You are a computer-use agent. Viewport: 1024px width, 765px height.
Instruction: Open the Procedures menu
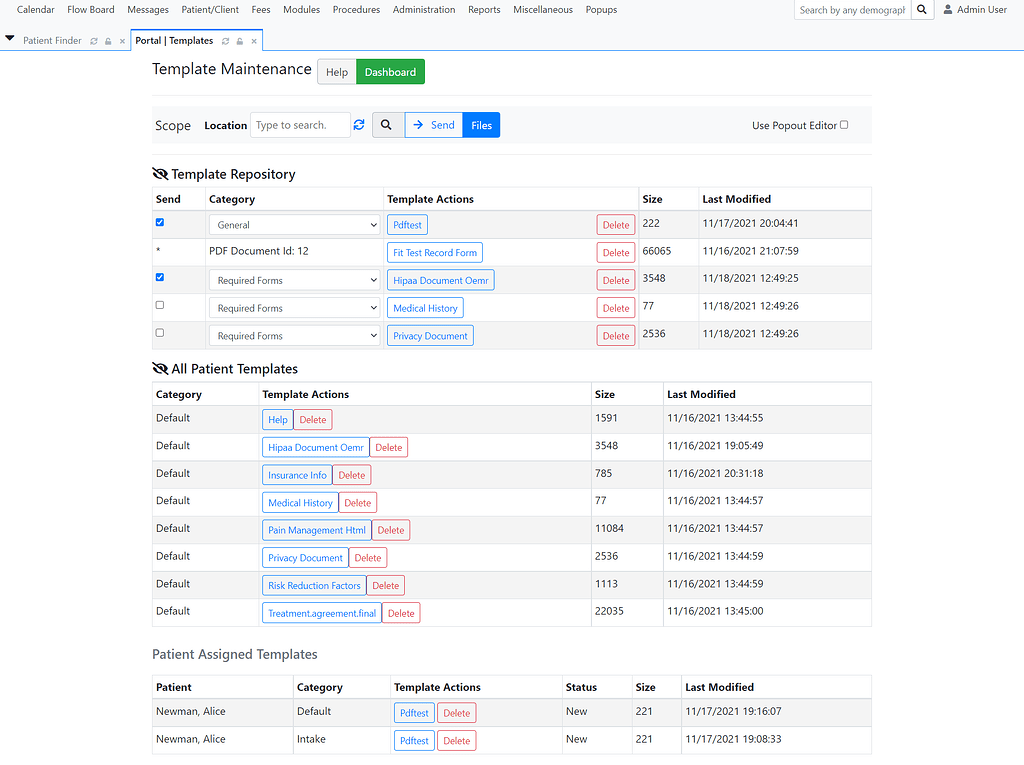pos(356,9)
